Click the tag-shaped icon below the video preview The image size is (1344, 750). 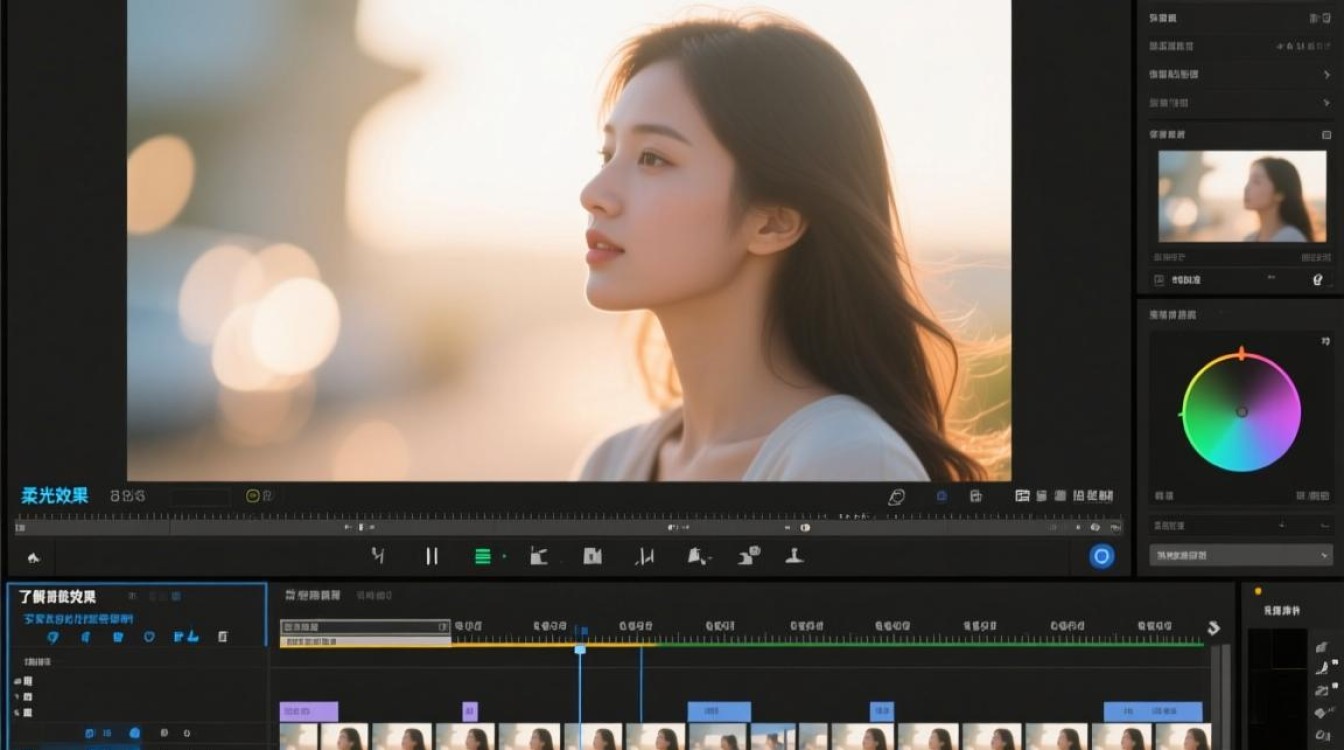[896, 496]
